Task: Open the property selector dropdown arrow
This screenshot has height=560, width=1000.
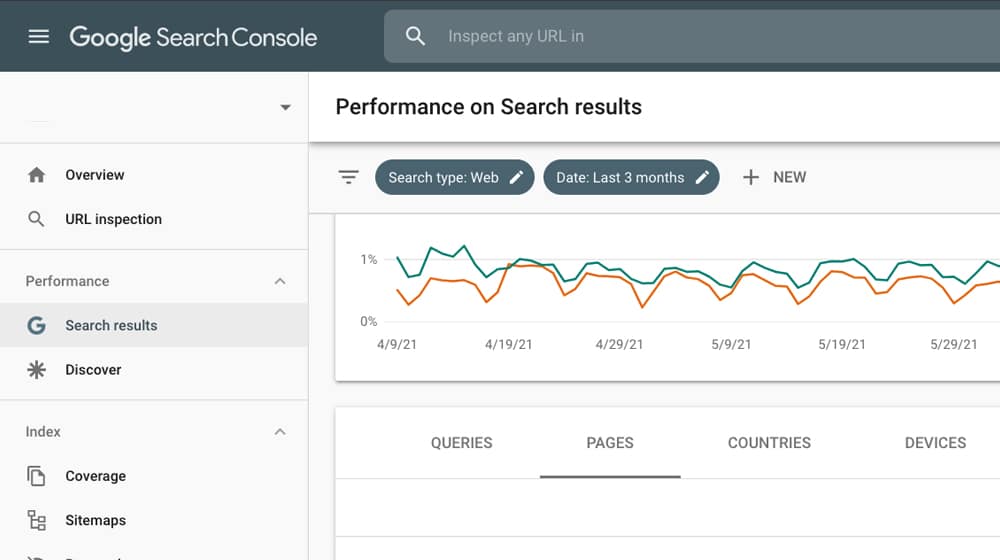Action: click(285, 107)
